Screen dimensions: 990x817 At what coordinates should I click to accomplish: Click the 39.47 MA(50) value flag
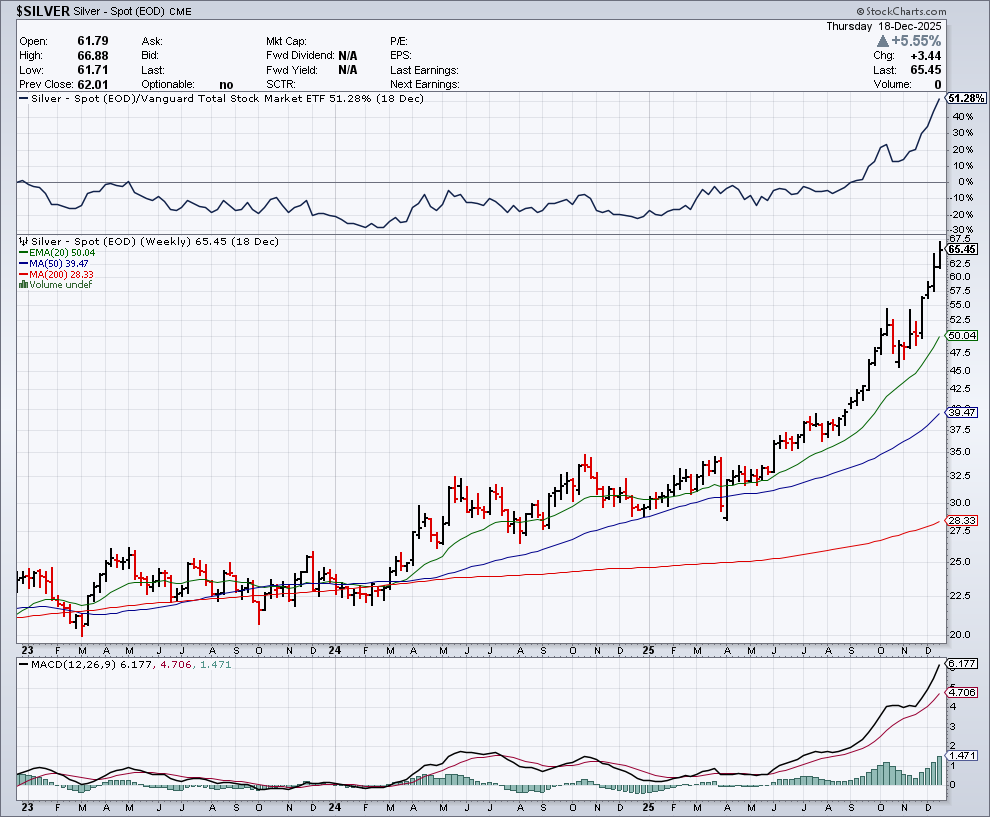pyautogui.click(x=962, y=412)
